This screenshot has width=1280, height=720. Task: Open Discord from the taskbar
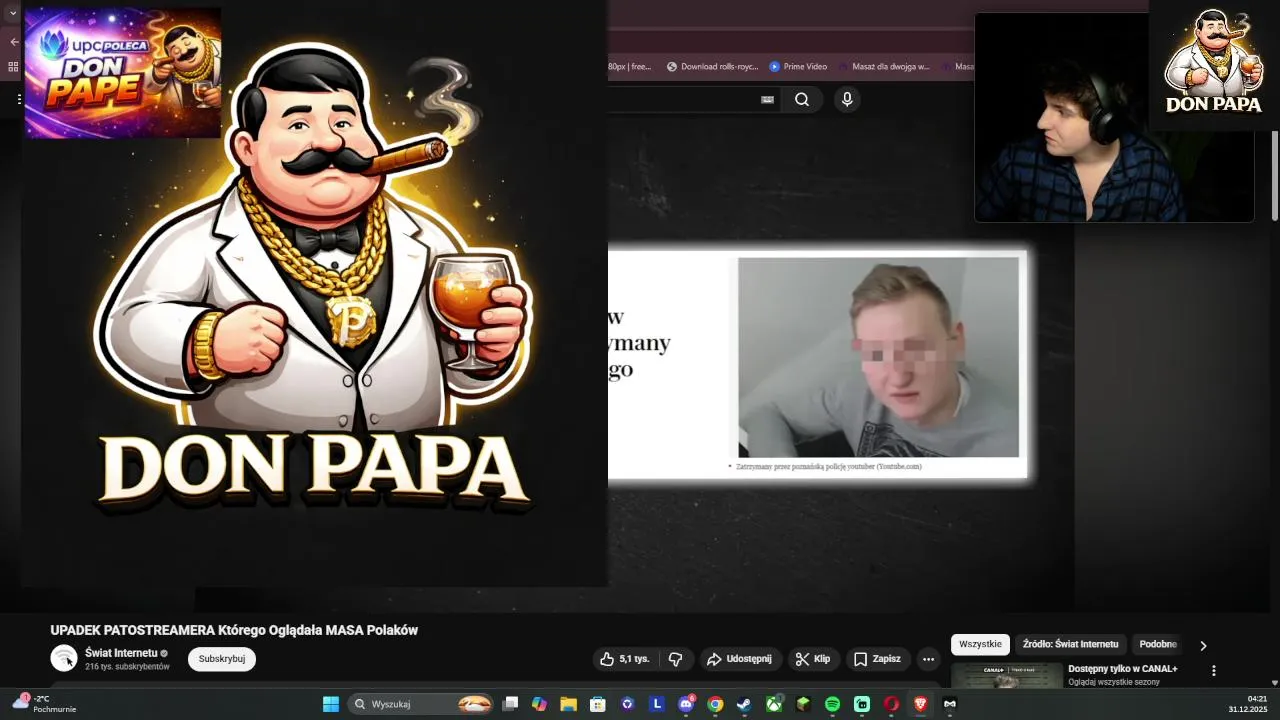tap(686, 704)
